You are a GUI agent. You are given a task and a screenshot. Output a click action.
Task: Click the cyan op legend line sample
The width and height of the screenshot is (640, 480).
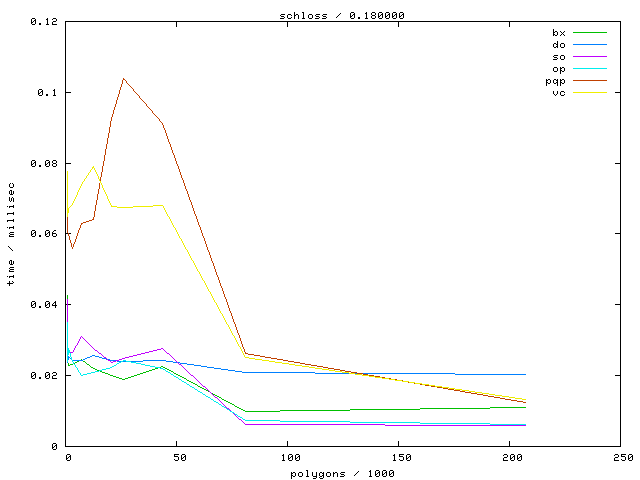pos(590,69)
